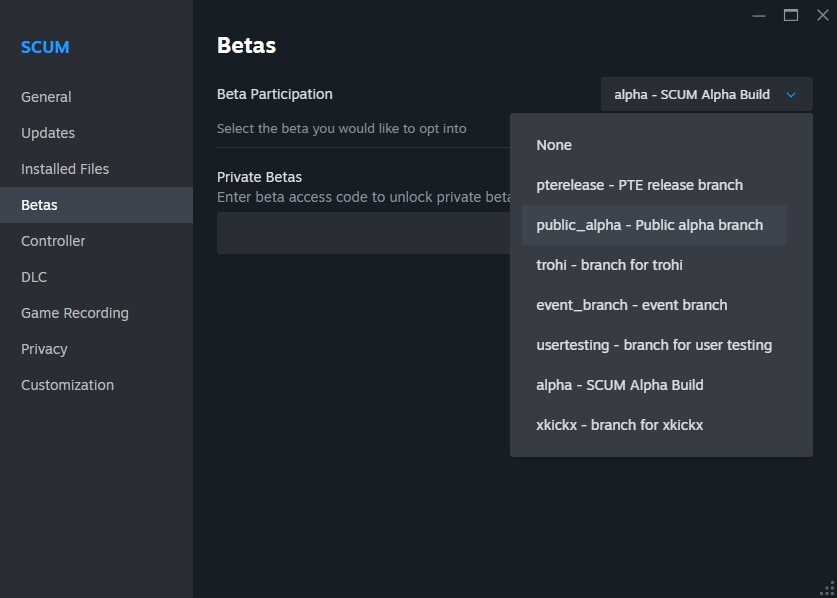
Task: Click the dropdown chevron arrow icon
Action: pyautogui.click(x=791, y=95)
